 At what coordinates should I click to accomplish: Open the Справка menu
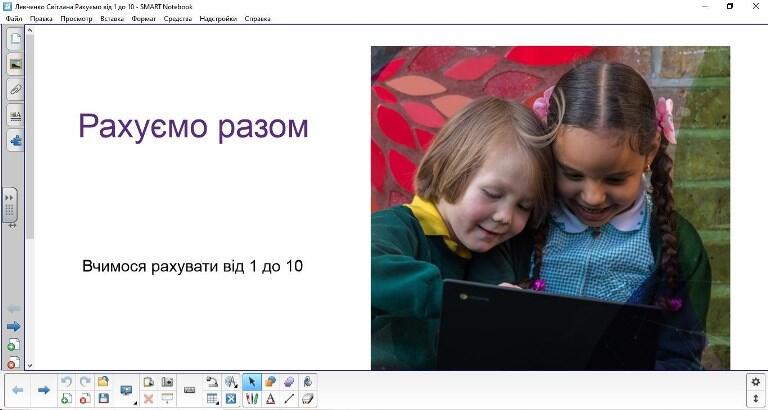[x=258, y=19]
